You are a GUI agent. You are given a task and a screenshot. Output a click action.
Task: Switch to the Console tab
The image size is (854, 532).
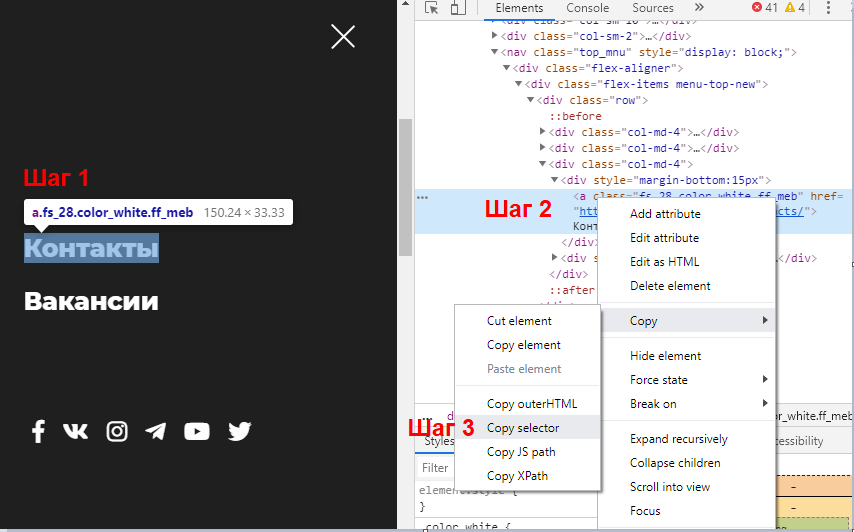point(588,8)
